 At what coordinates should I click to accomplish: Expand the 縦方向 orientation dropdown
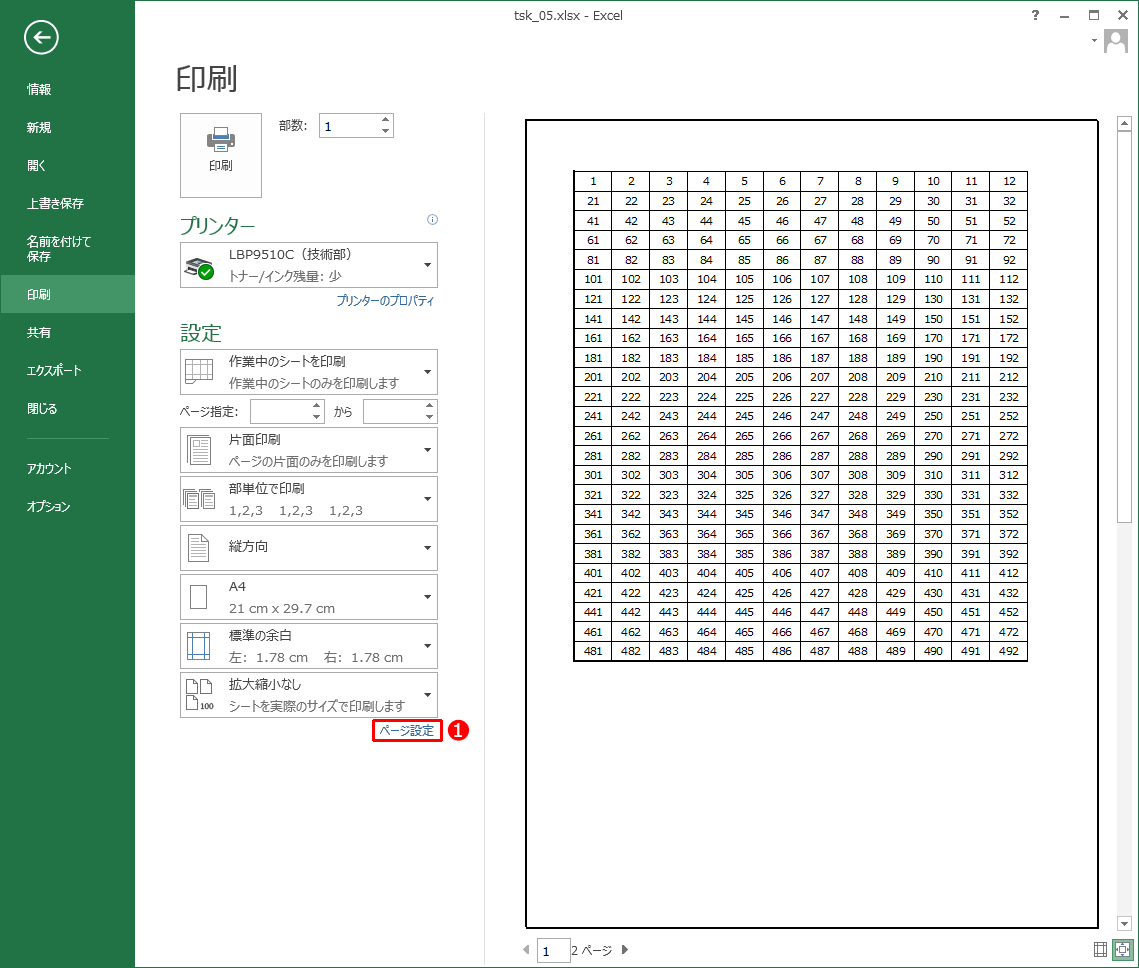click(x=309, y=548)
